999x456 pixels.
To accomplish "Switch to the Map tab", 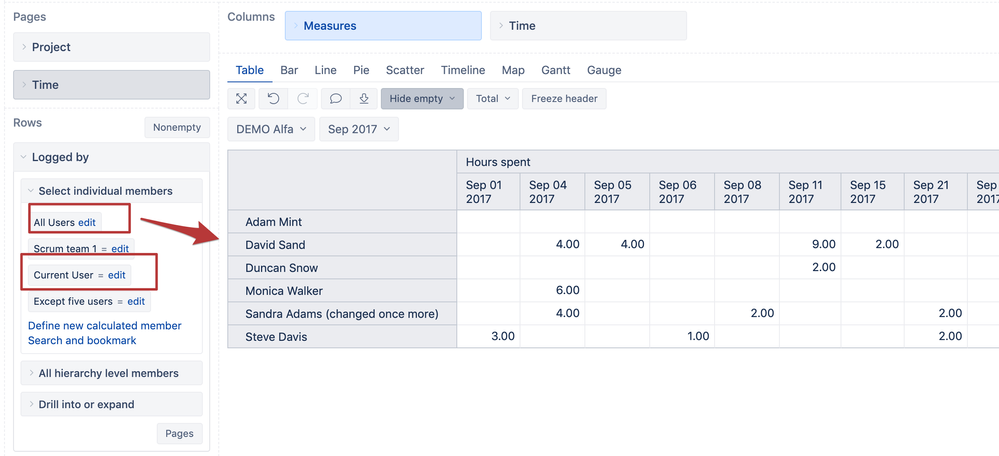I will [513, 70].
